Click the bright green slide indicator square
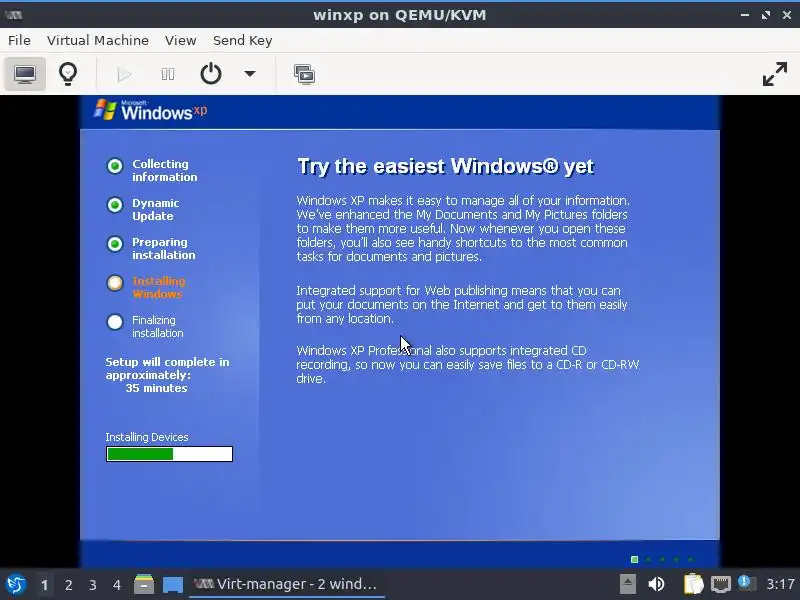The image size is (800, 600). coord(634,560)
